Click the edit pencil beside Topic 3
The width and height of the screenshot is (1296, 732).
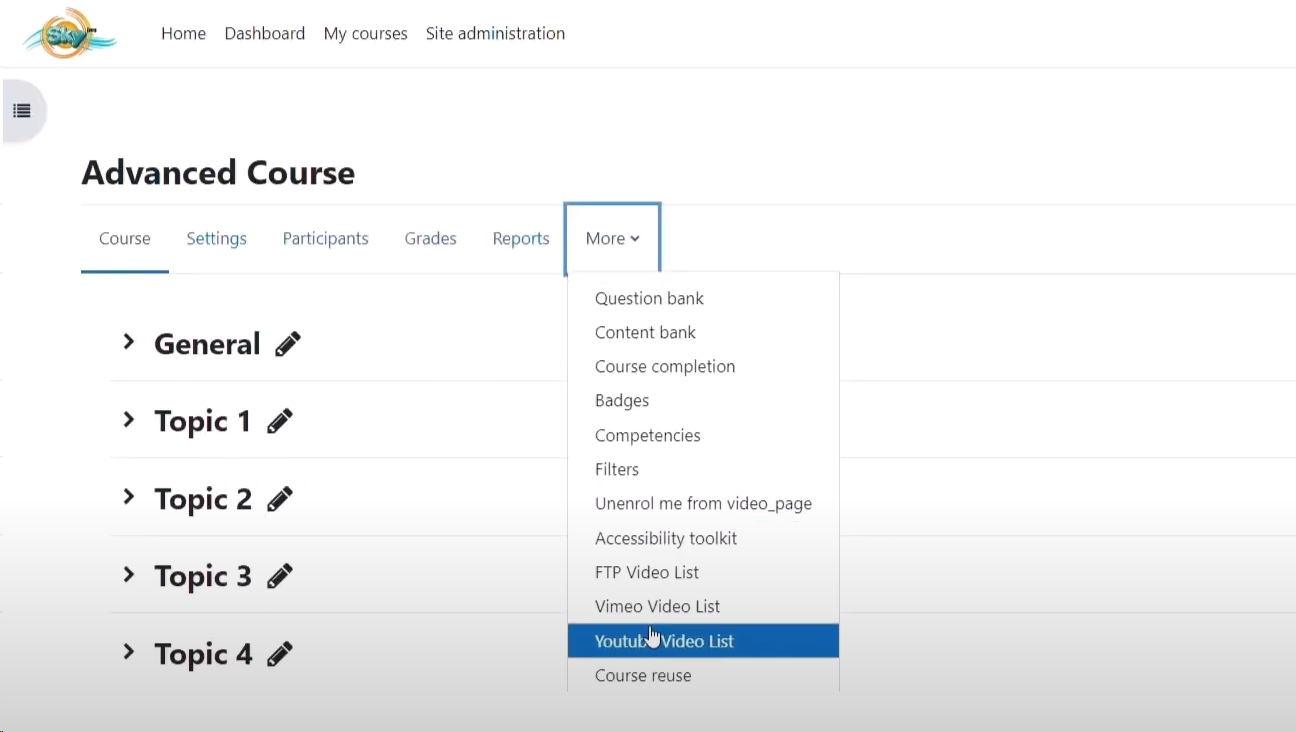point(280,576)
